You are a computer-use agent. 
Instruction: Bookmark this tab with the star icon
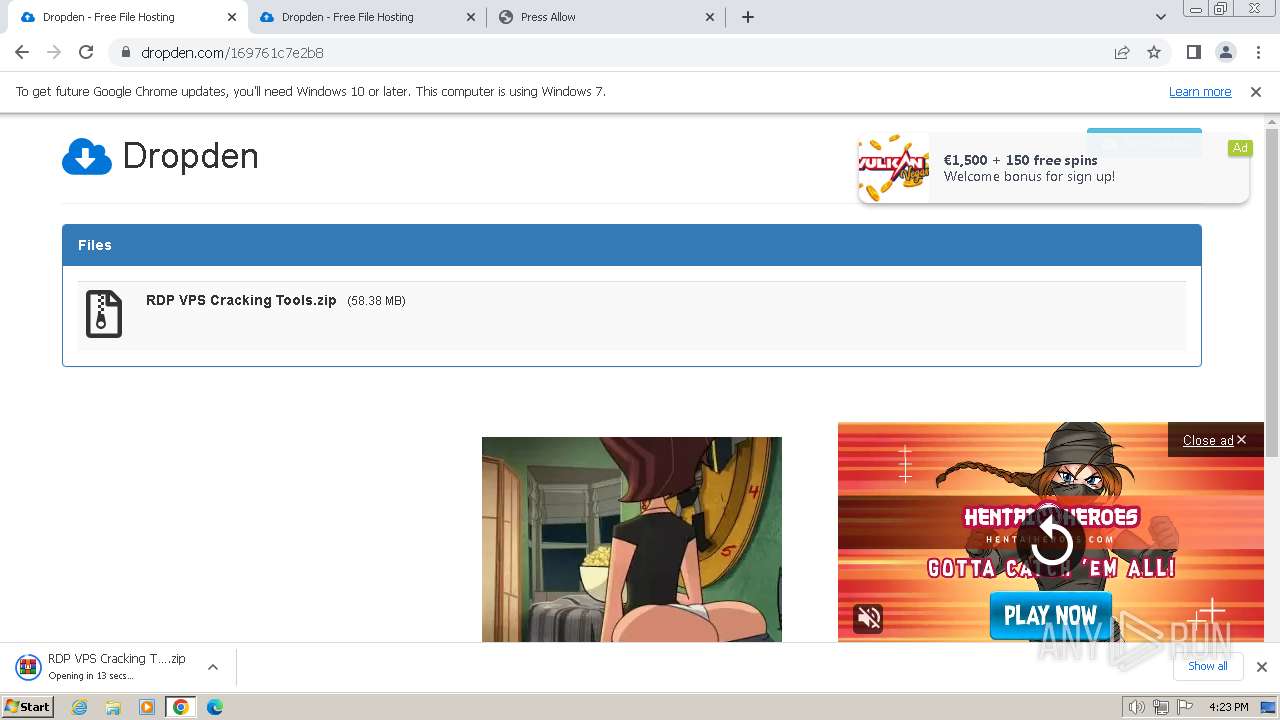pyautogui.click(x=1154, y=52)
